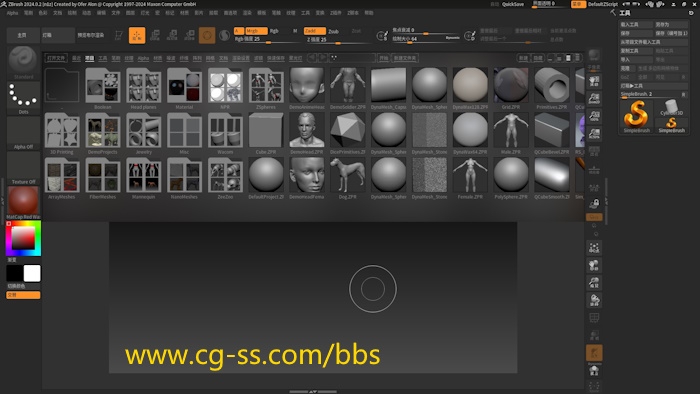This screenshot has height=394, width=700.
Task: Choose the Cylinder3D tool thumbnail
Action: [x=671, y=108]
